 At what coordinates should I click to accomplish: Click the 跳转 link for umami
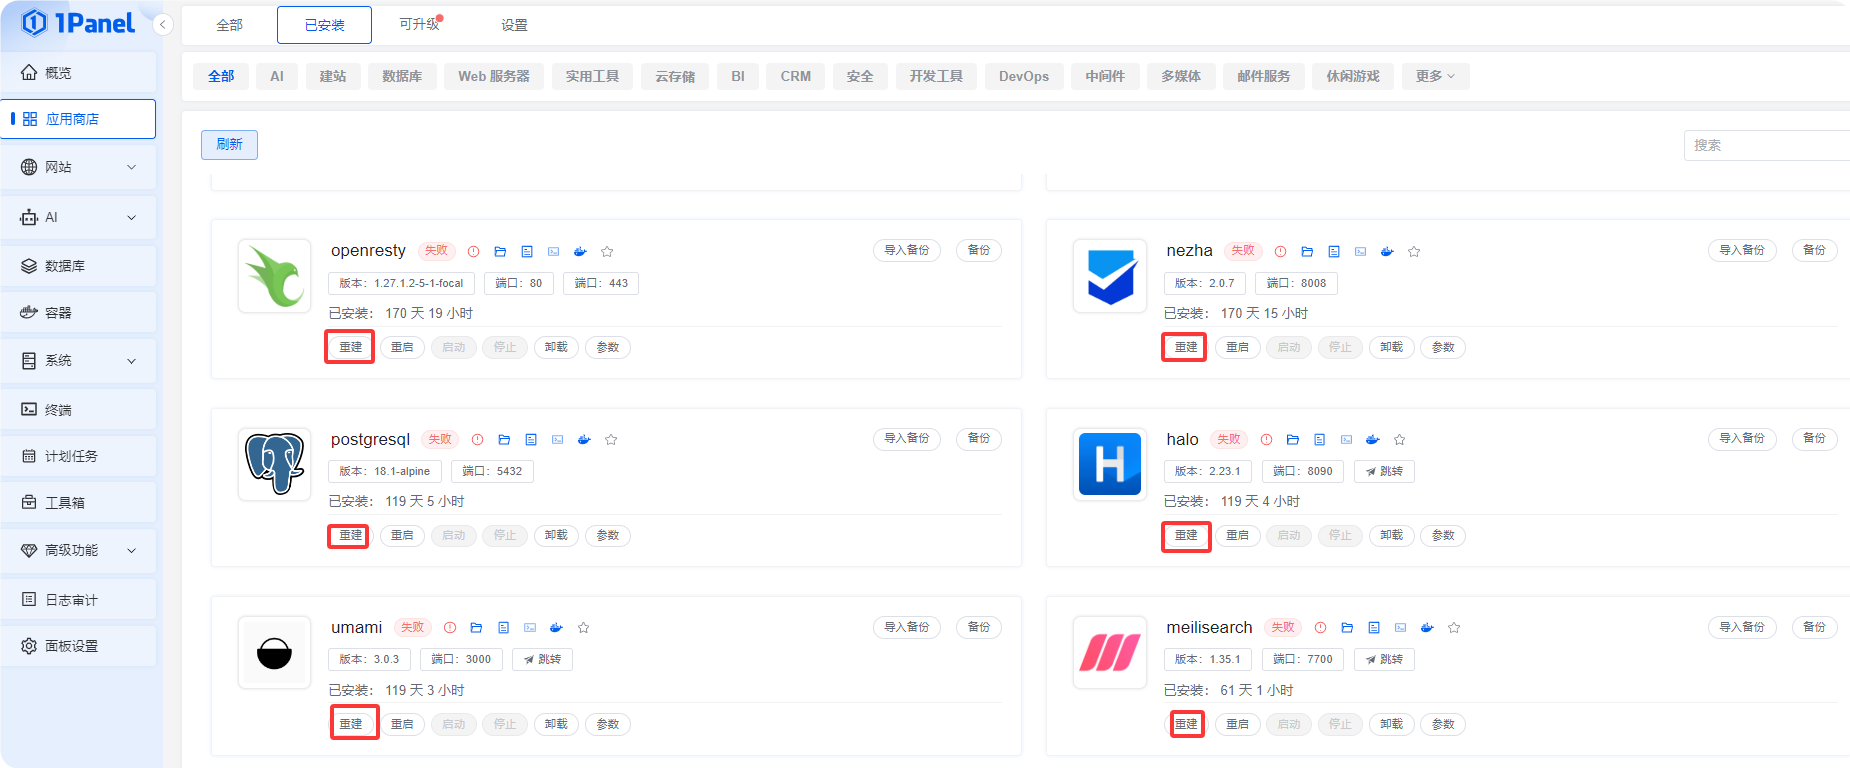click(543, 660)
